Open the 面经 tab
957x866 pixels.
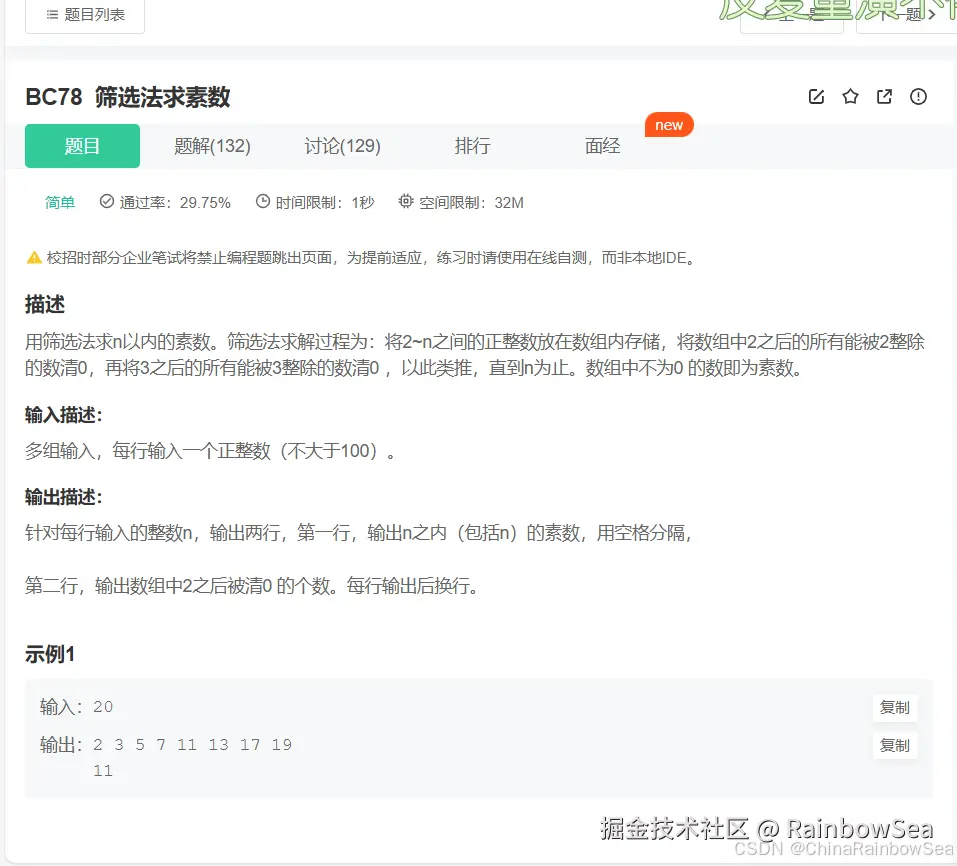(x=601, y=145)
